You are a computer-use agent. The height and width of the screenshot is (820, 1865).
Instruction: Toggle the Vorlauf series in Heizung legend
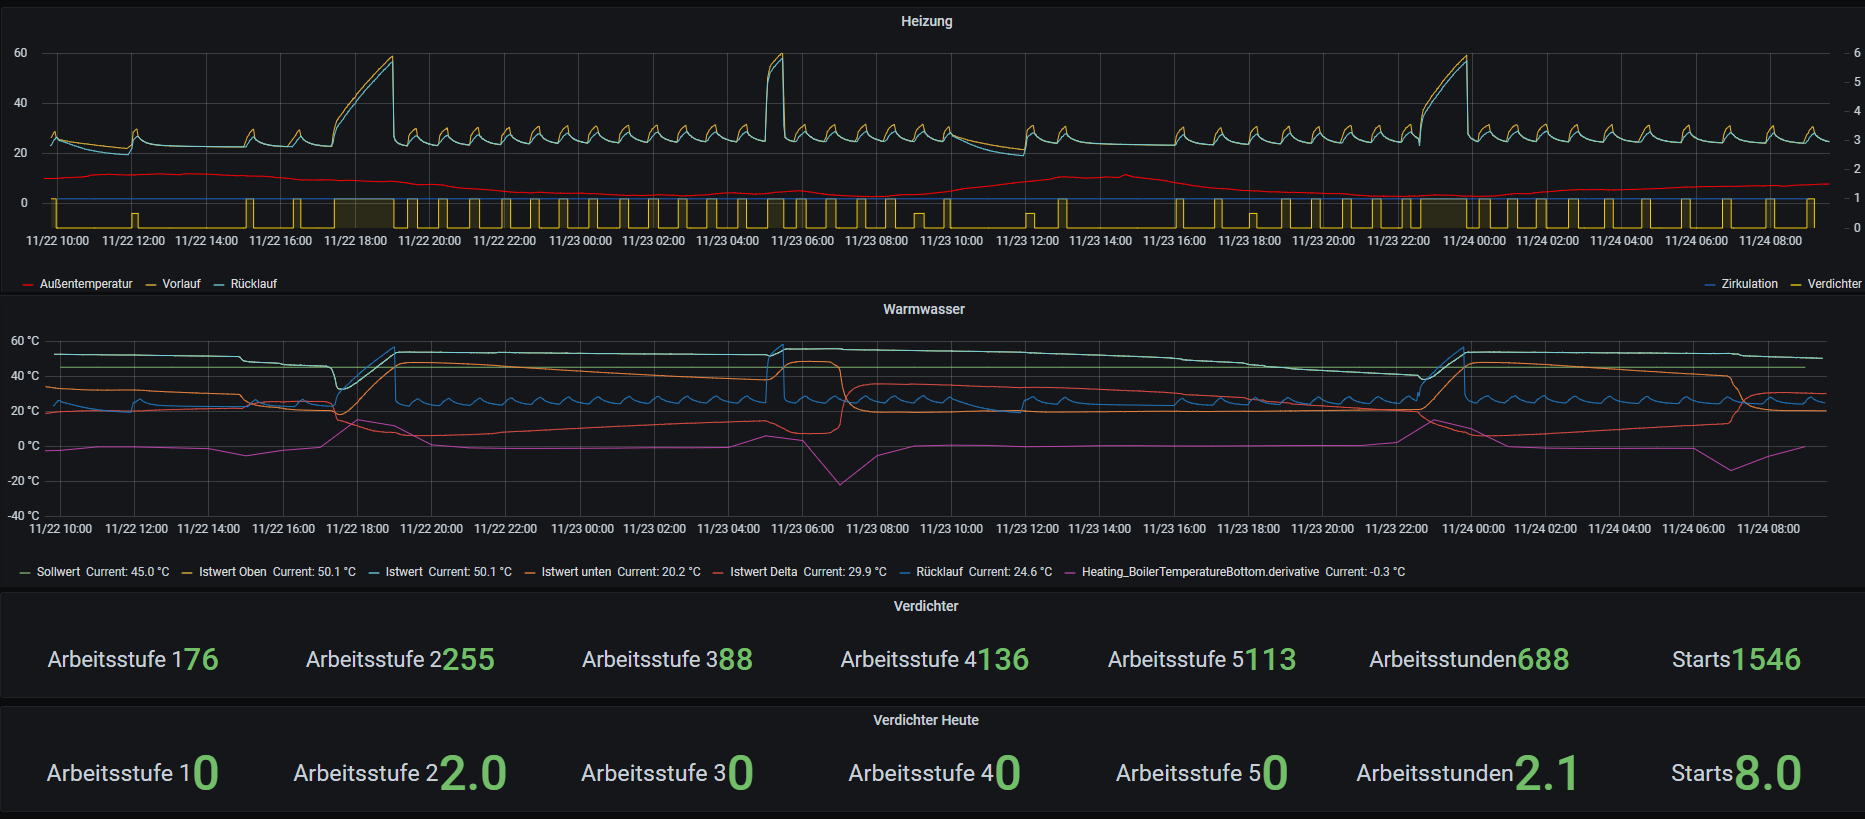pos(181,284)
